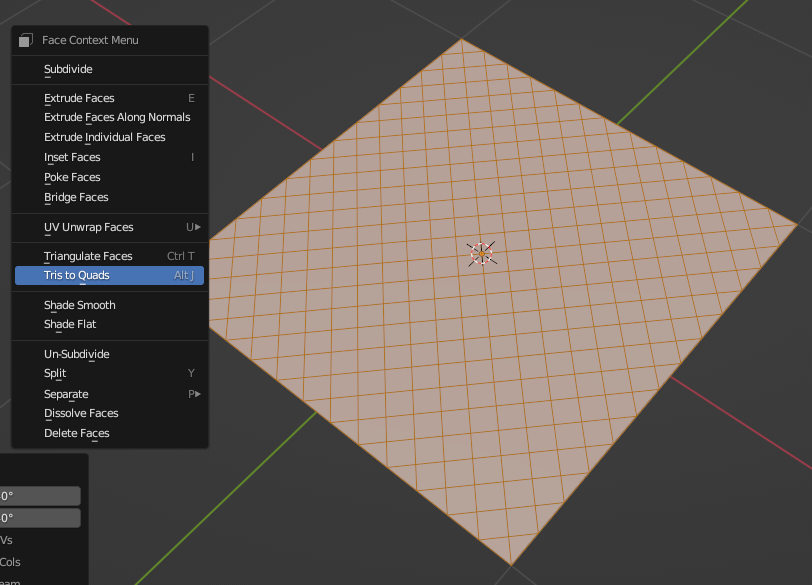The height and width of the screenshot is (585, 812).
Task: Apply Shade Smooth from menu
Action: (109, 305)
